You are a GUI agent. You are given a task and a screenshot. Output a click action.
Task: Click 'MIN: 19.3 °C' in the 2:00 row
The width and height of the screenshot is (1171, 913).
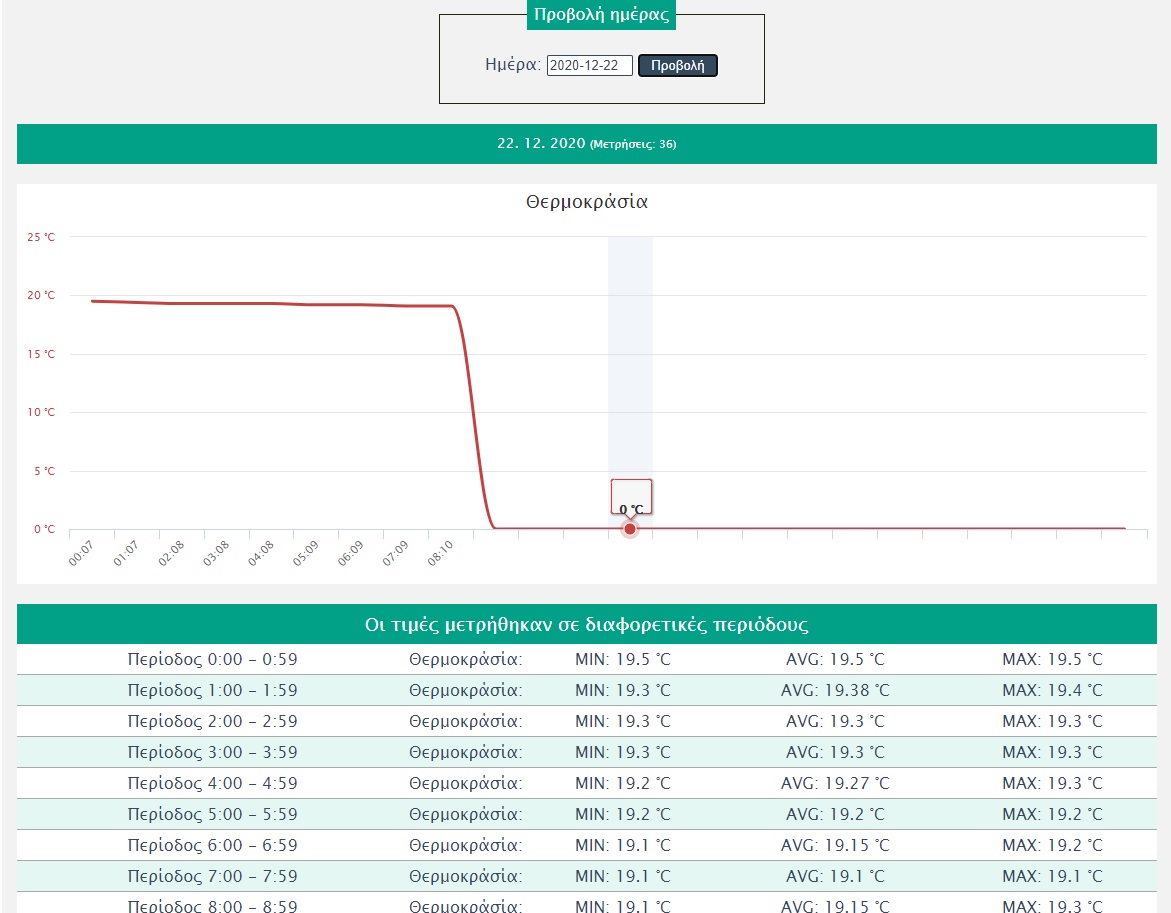[x=623, y=721]
